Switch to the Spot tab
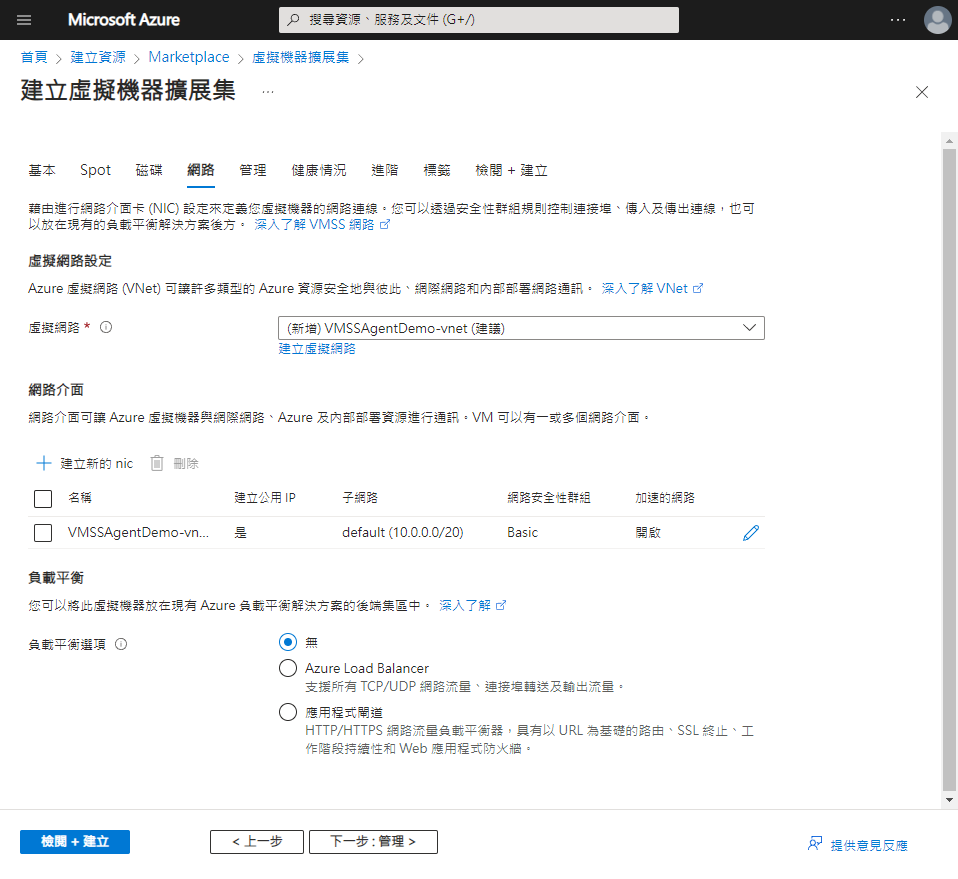 click(95, 170)
